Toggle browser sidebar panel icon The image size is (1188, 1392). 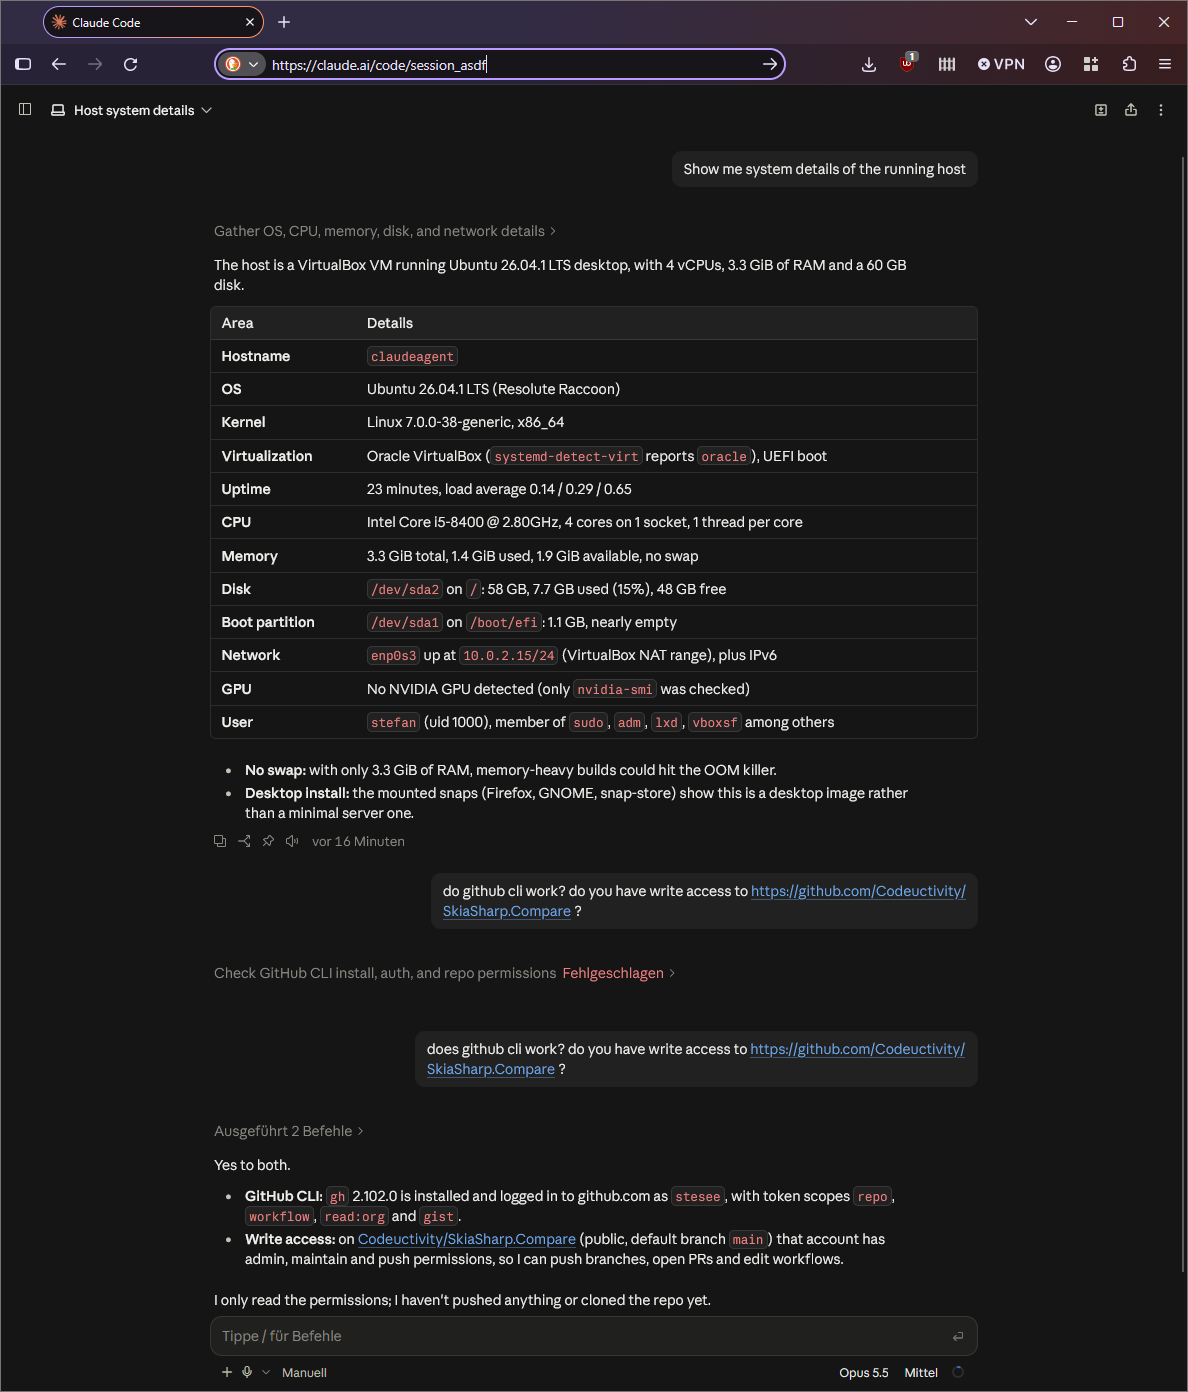(x=23, y=64)
